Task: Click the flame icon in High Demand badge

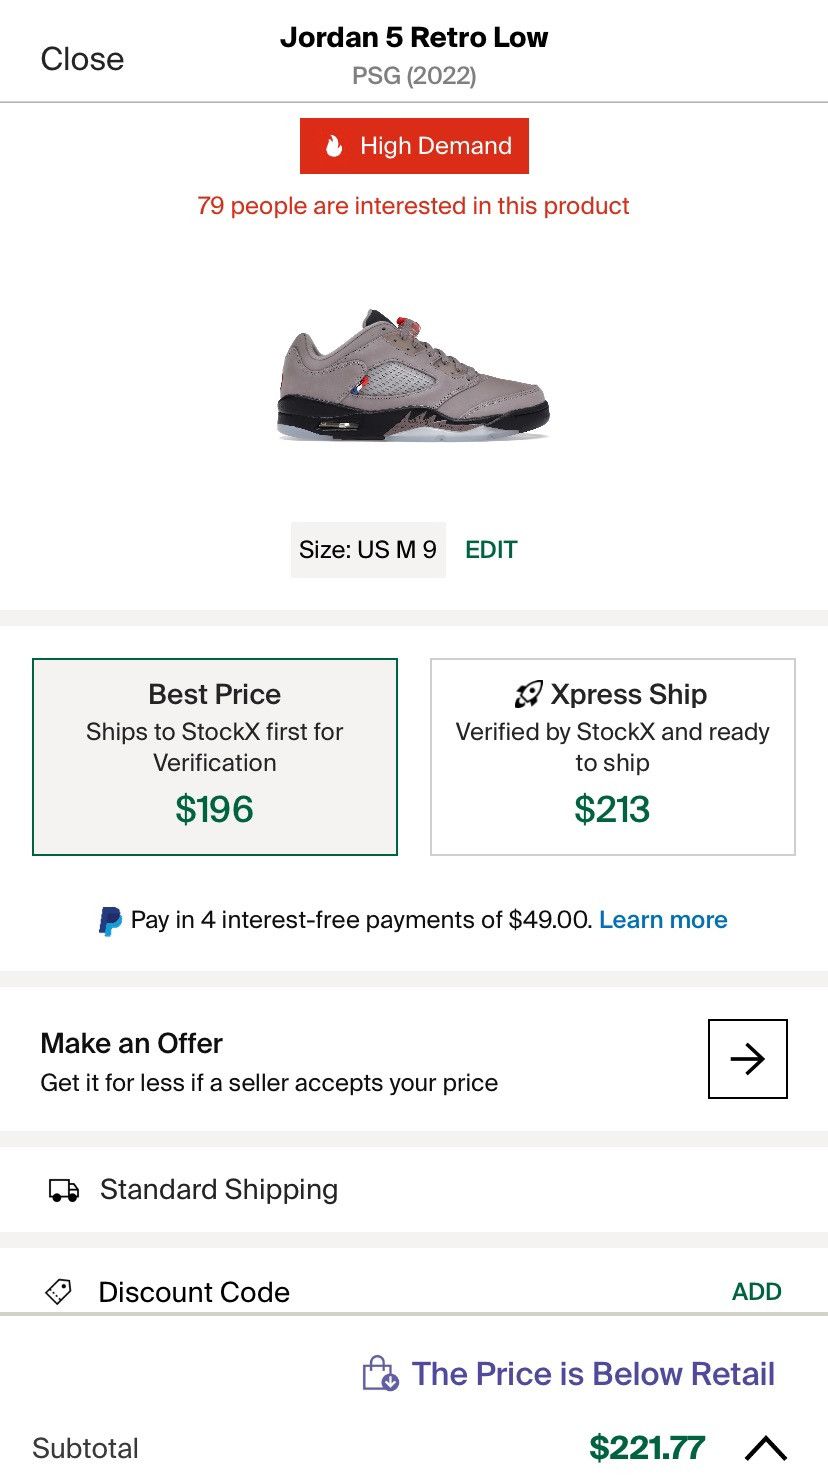Action: point(334,146)
